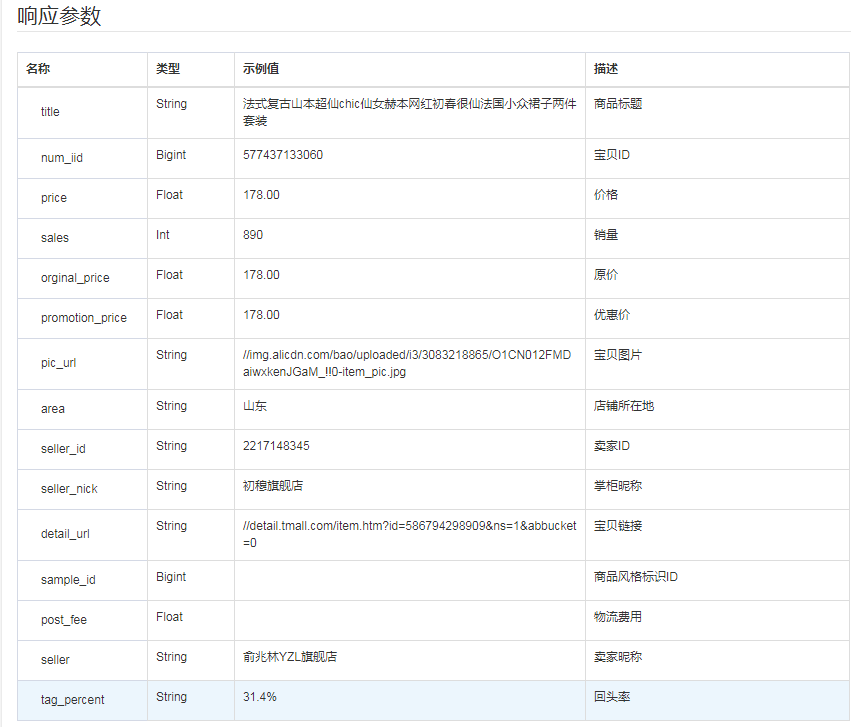Screen dimensions: 863x727
Task: Click the Int type in sales row
Action: coord(163,235)
